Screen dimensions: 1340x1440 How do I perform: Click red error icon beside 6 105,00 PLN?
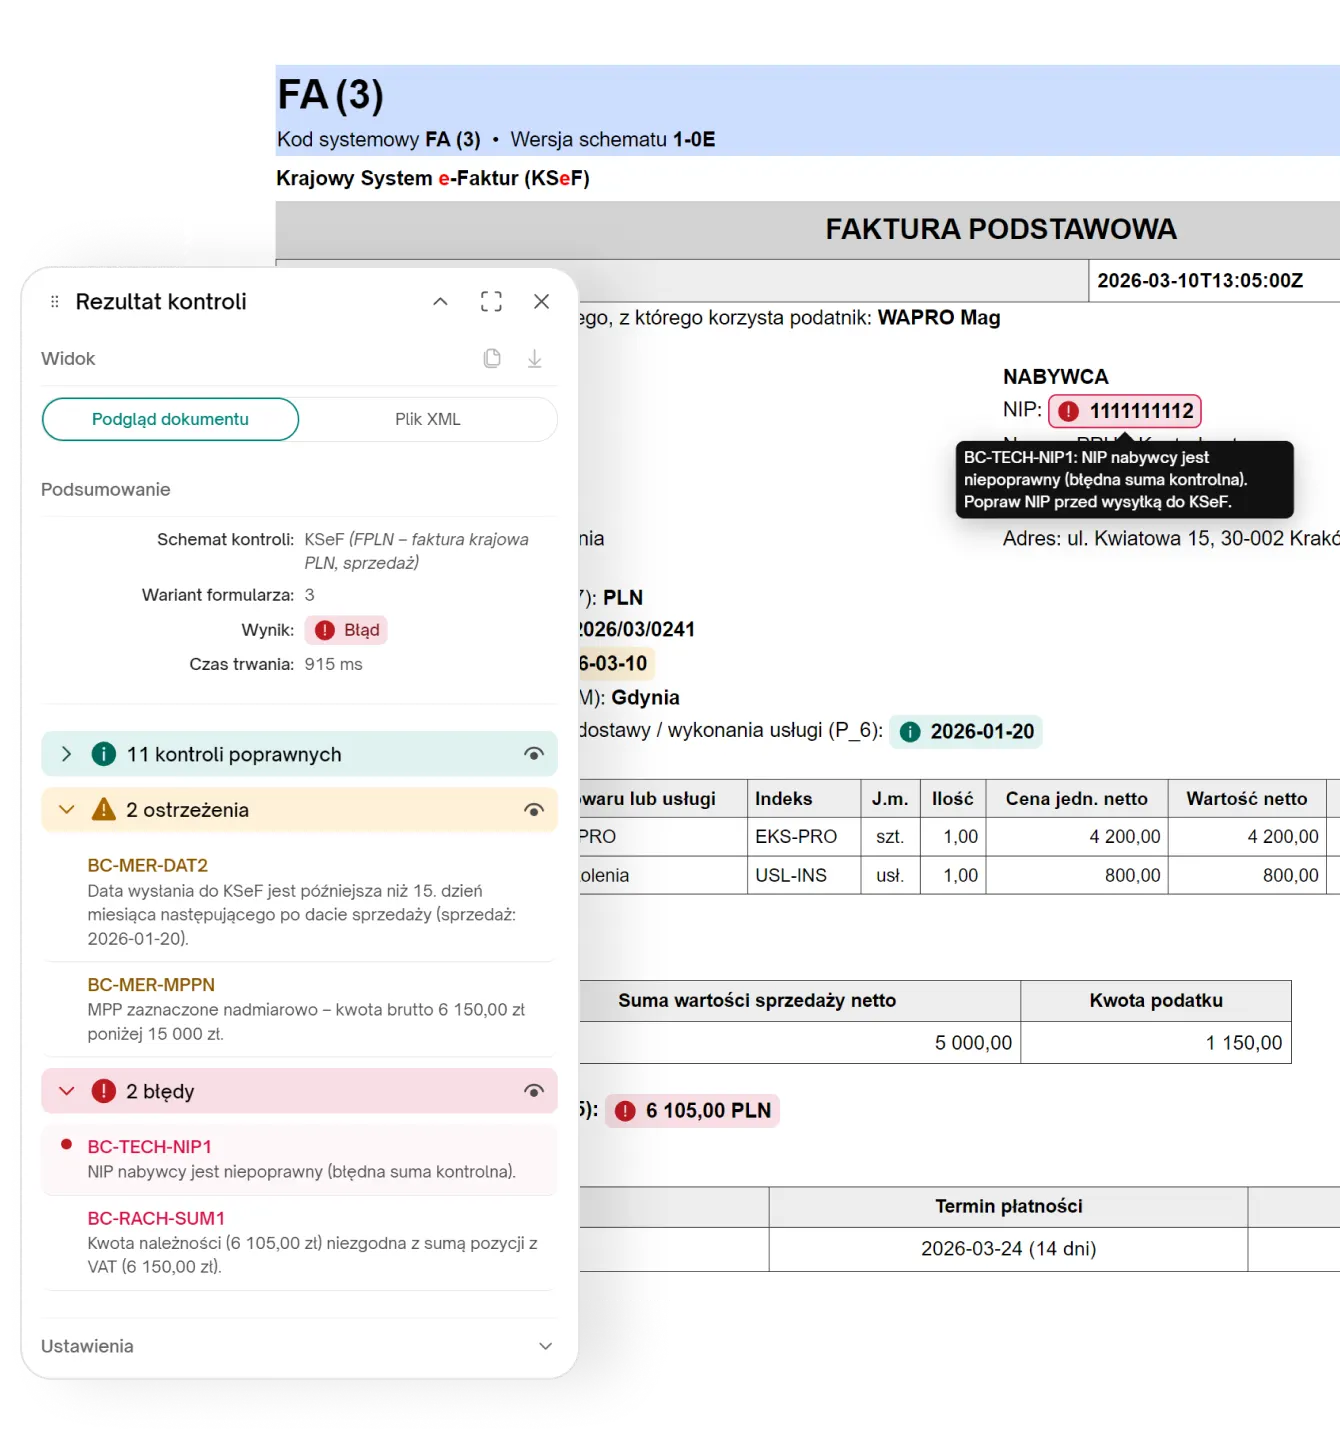tap(626, 1111)
